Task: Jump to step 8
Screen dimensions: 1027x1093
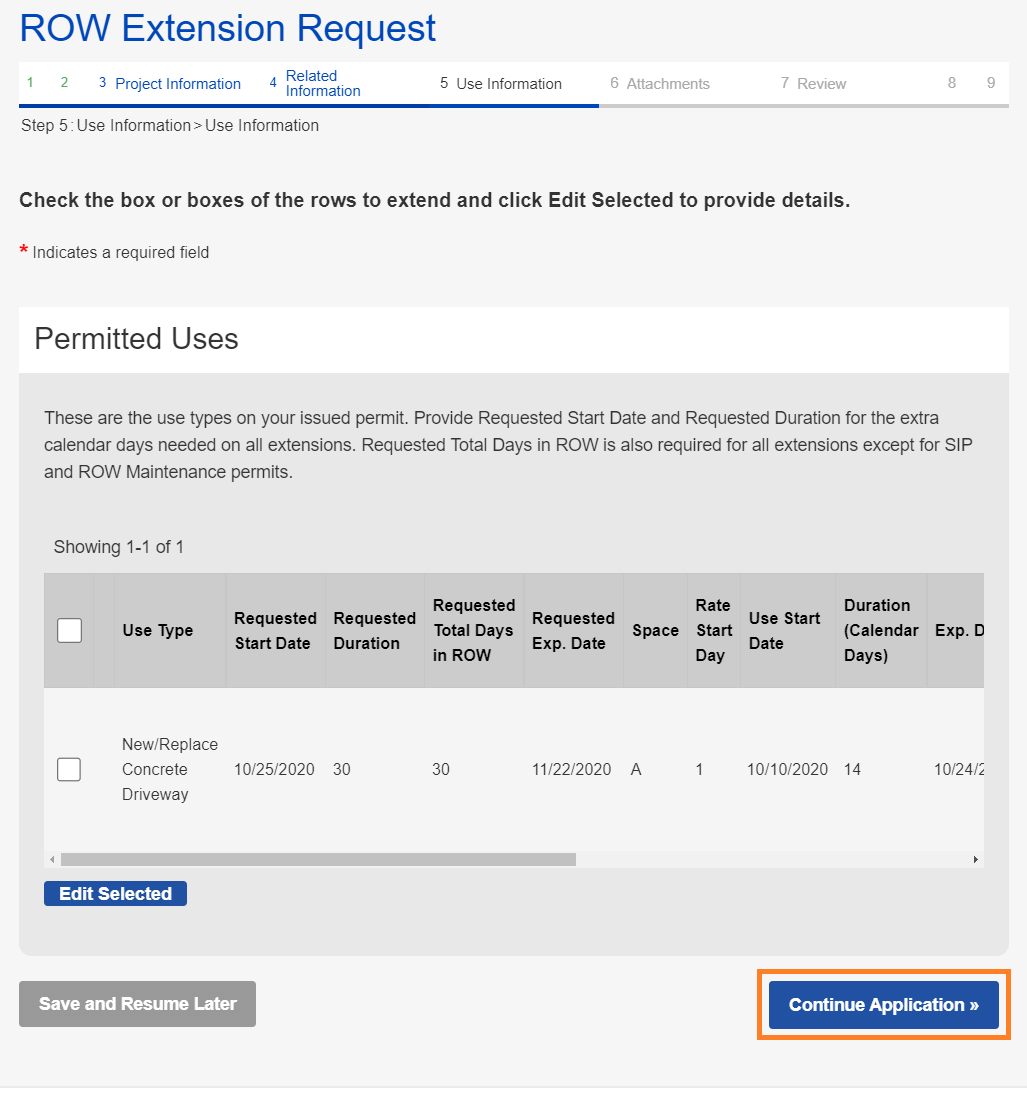Action: [951, 83]
